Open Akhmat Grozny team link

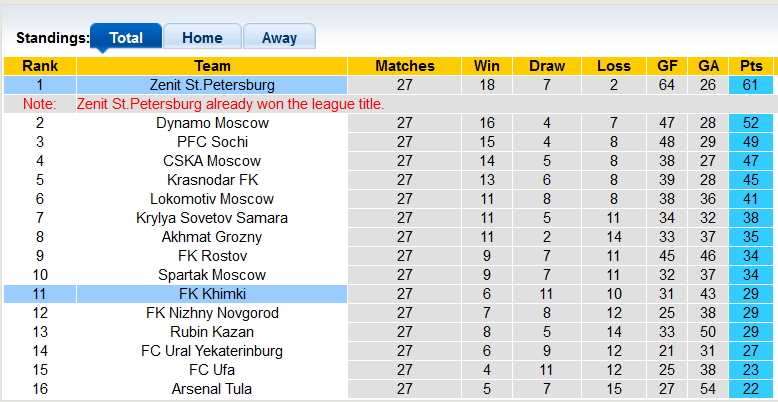point(212,237)
